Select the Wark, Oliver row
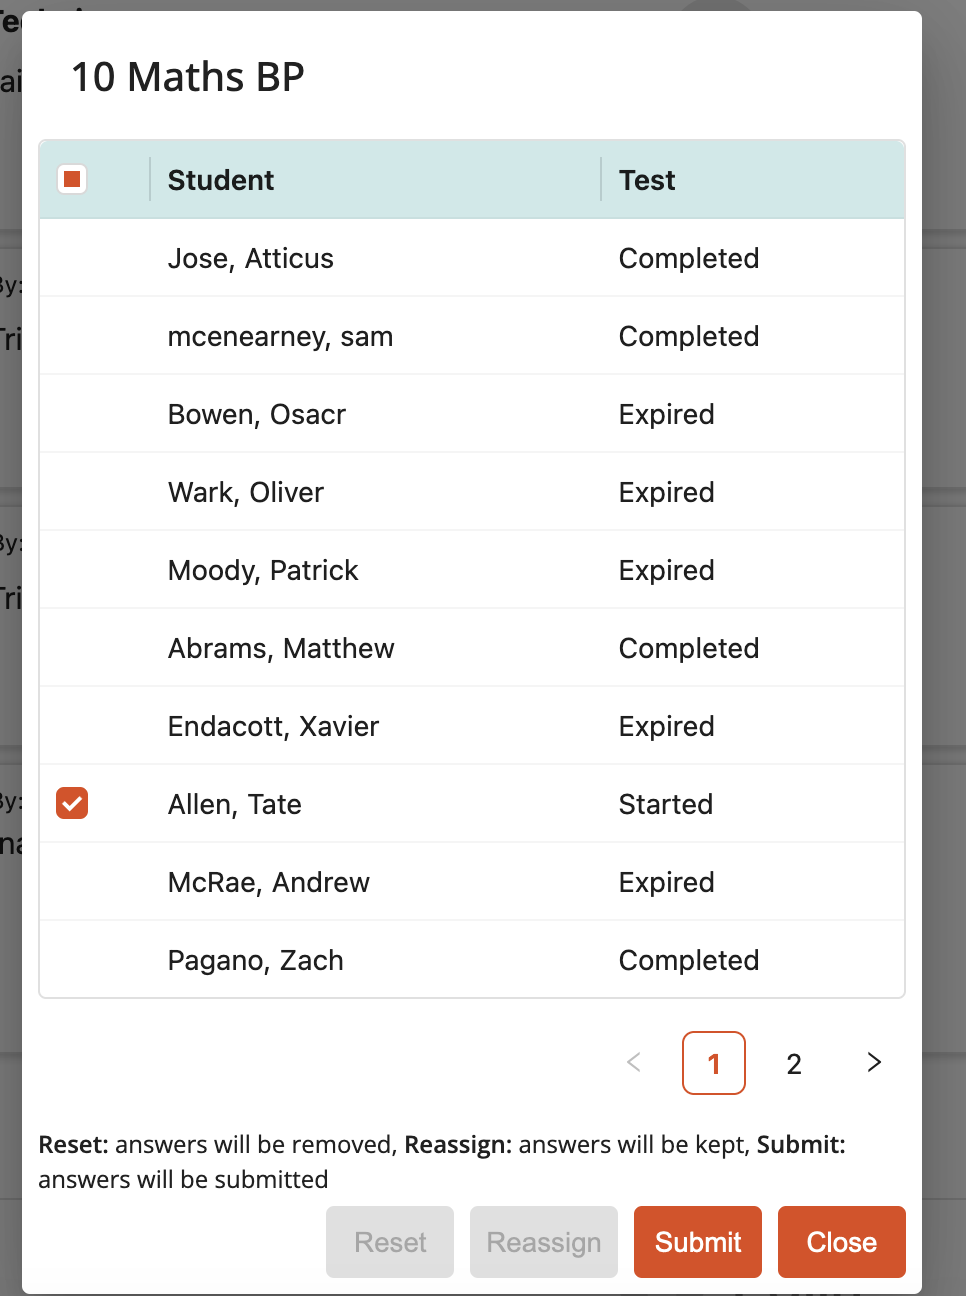 pos(472,492)
